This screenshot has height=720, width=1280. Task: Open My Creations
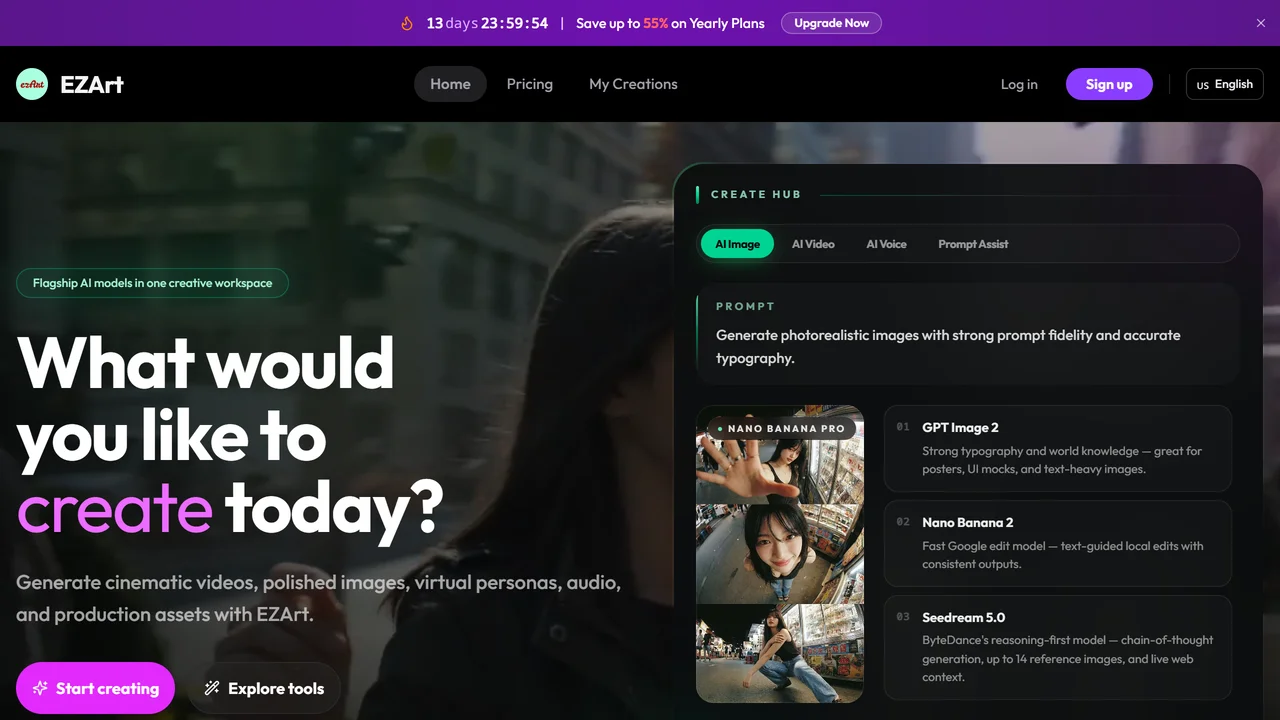633,84
